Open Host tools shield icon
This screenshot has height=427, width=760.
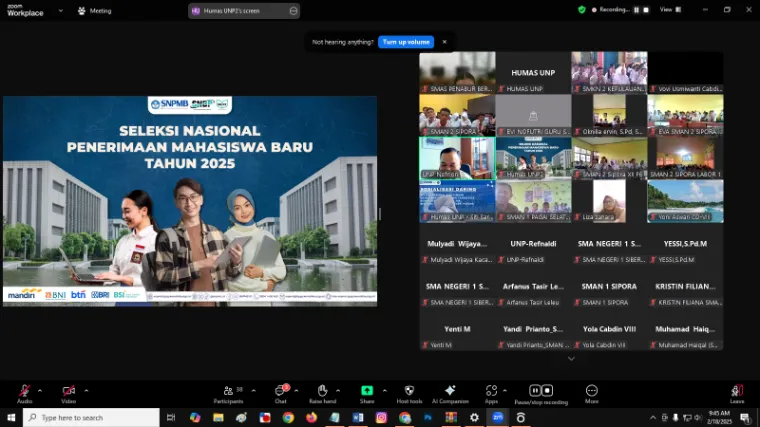[409, 391]
